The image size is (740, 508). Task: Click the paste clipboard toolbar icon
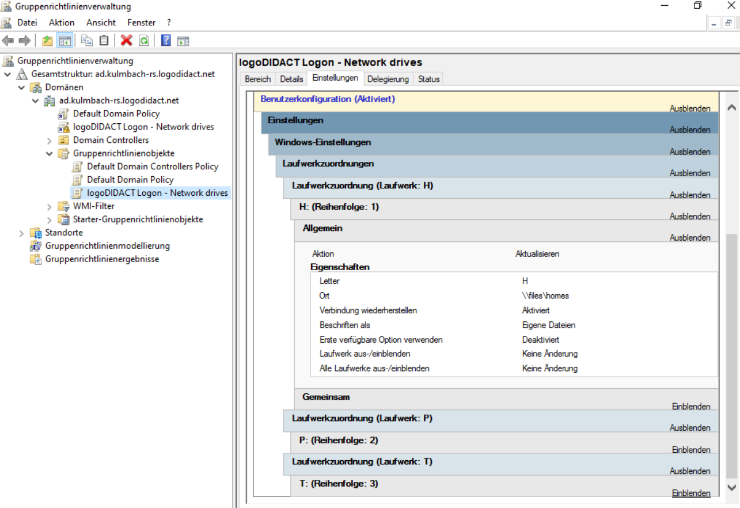(x=104, y=41)
